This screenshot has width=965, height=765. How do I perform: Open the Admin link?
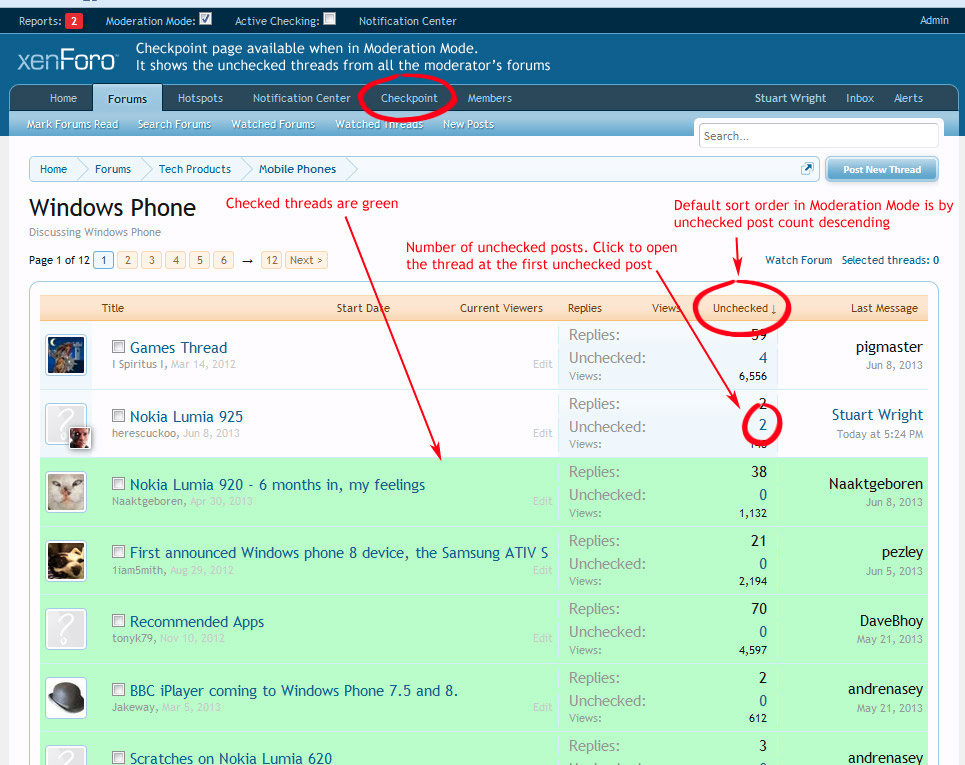click(934, 20)
